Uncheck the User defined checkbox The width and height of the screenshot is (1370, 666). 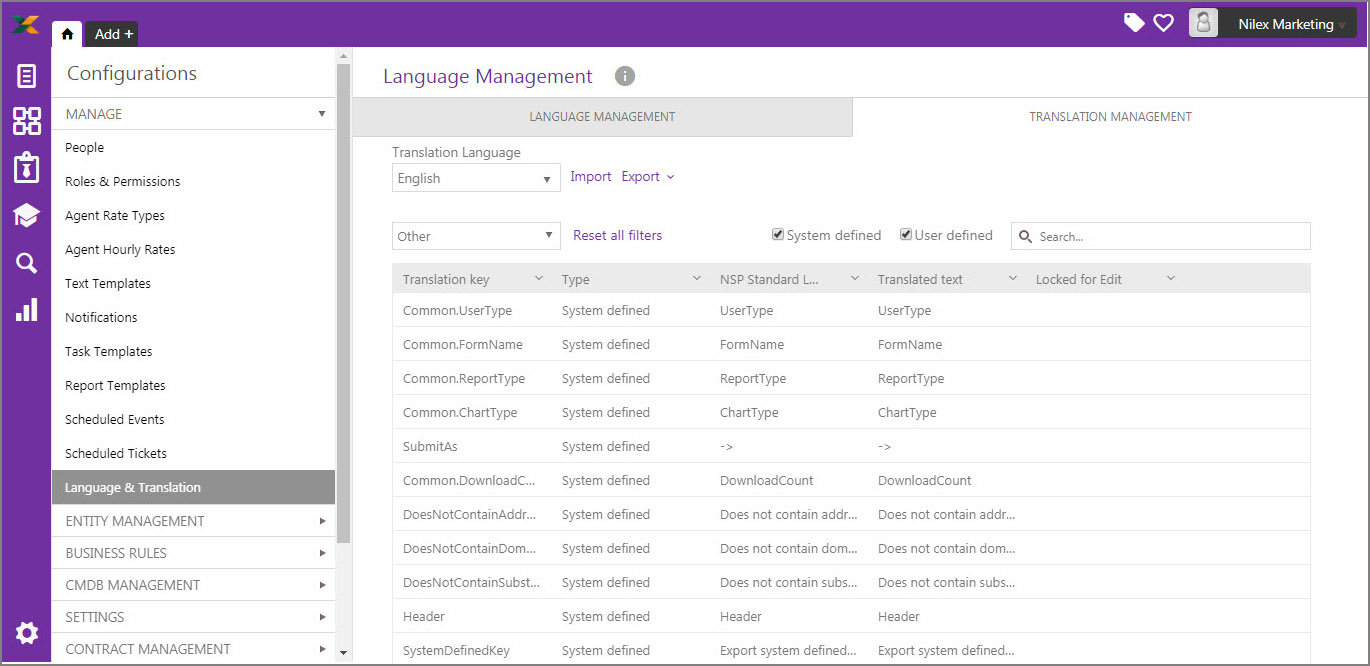click(x=906, y=235)
